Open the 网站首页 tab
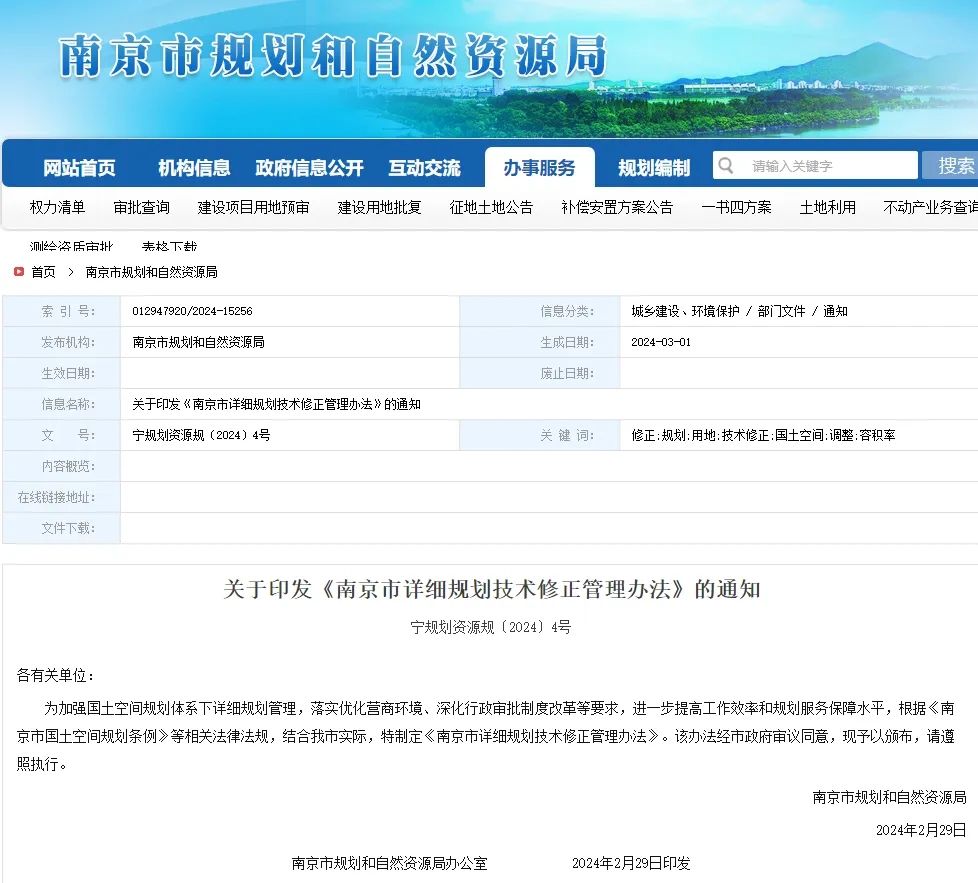 (x=79, y=168)
